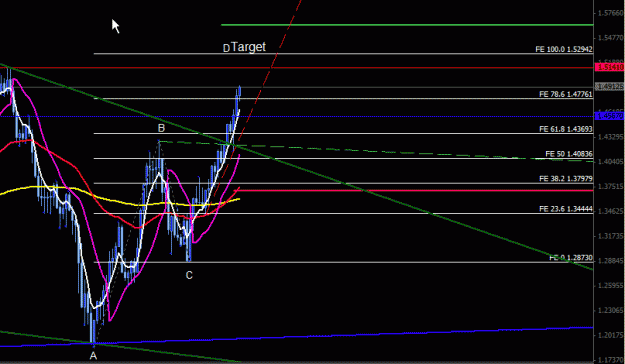Viewport: 625px width, 364px height.
Task: Click the 1.40405 price axis value
Action: (x=610, y=161)
